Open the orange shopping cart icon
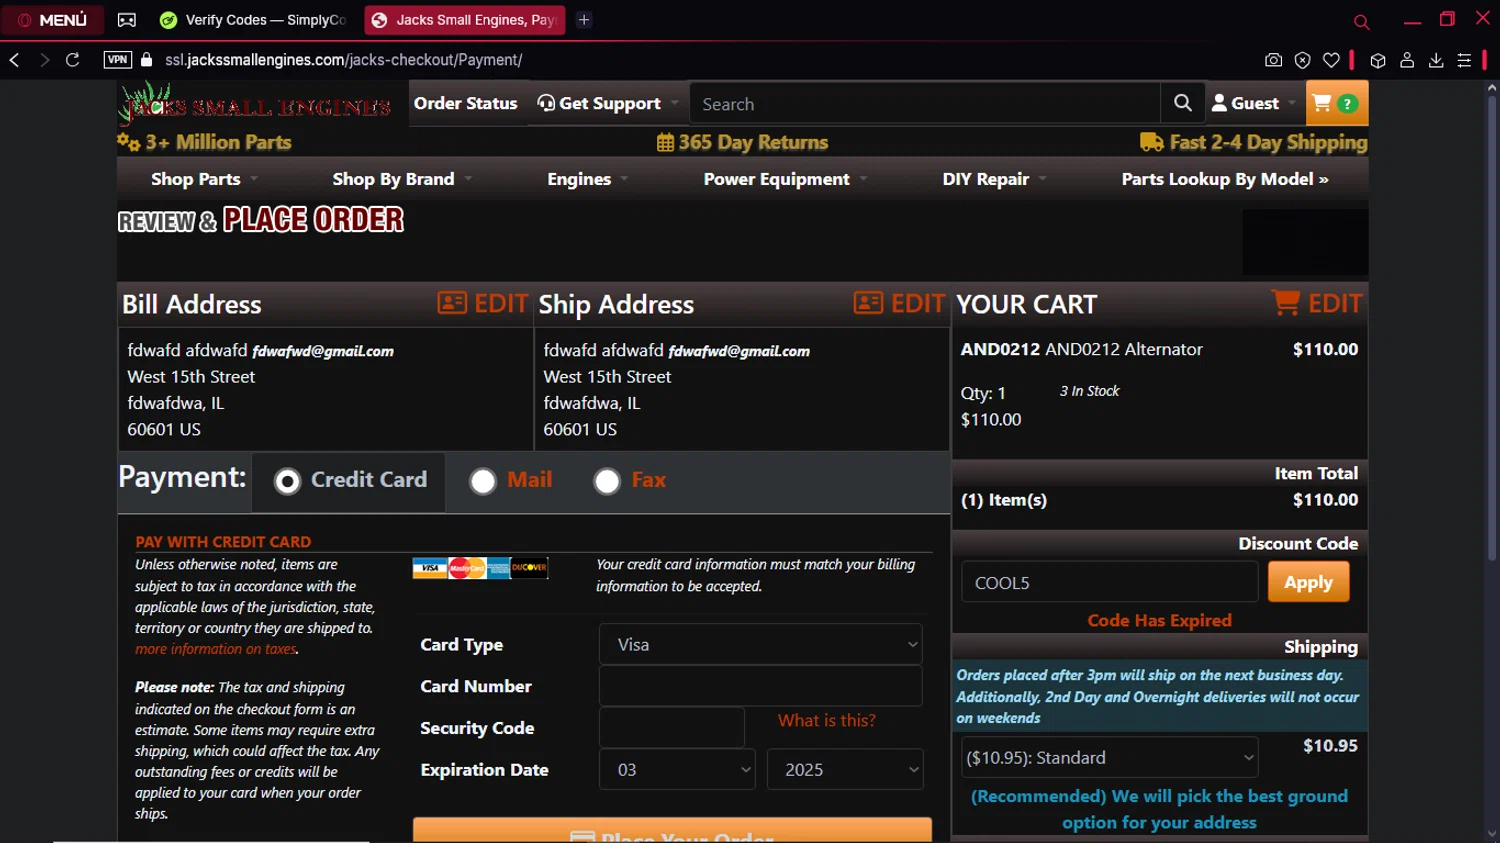1500x843 pixels. 1336,103
